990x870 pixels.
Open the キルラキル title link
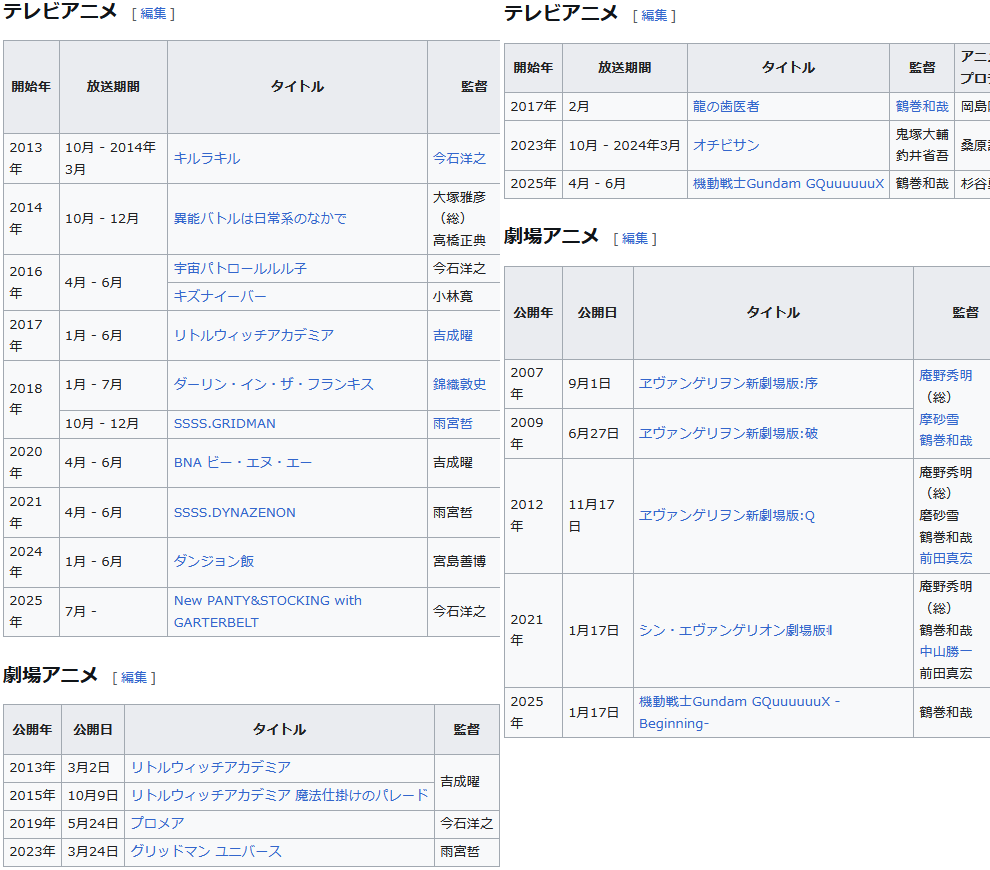[206, 158]
